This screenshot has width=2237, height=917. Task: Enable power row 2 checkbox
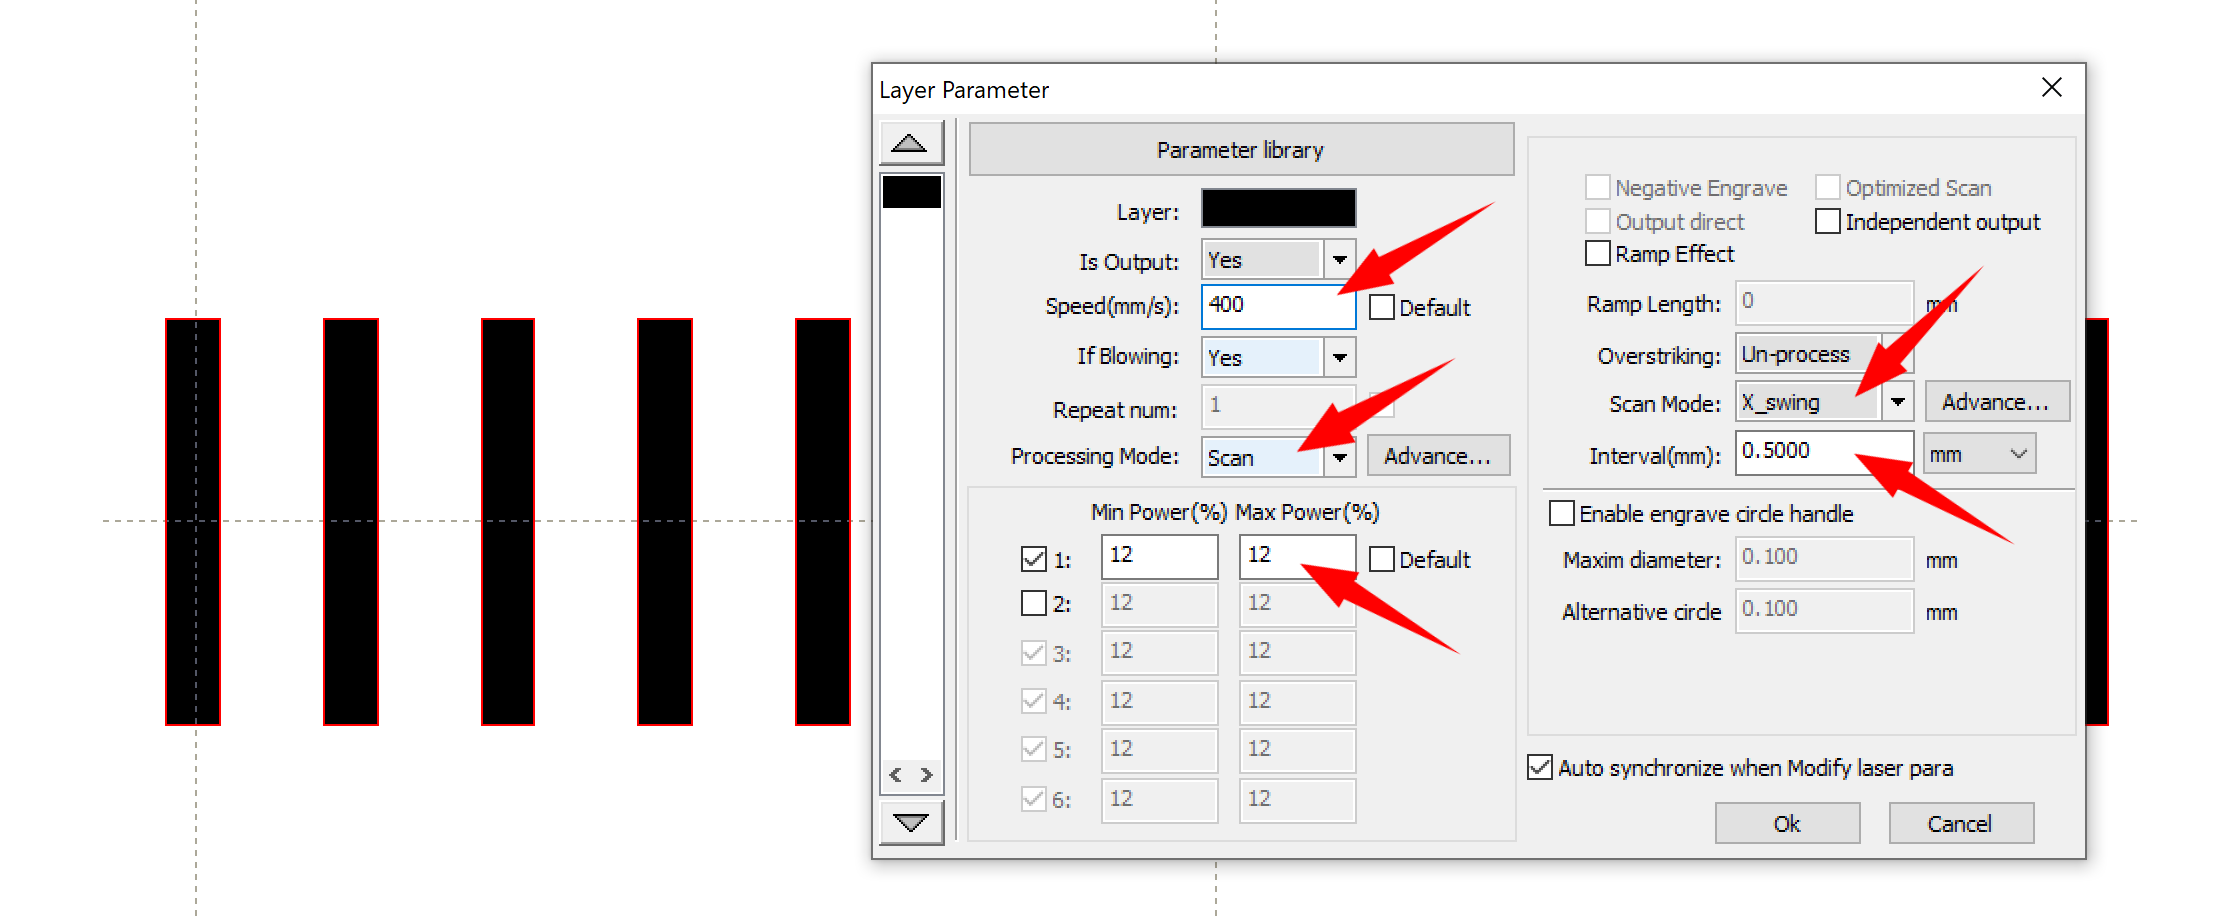tap(1034, 603)
